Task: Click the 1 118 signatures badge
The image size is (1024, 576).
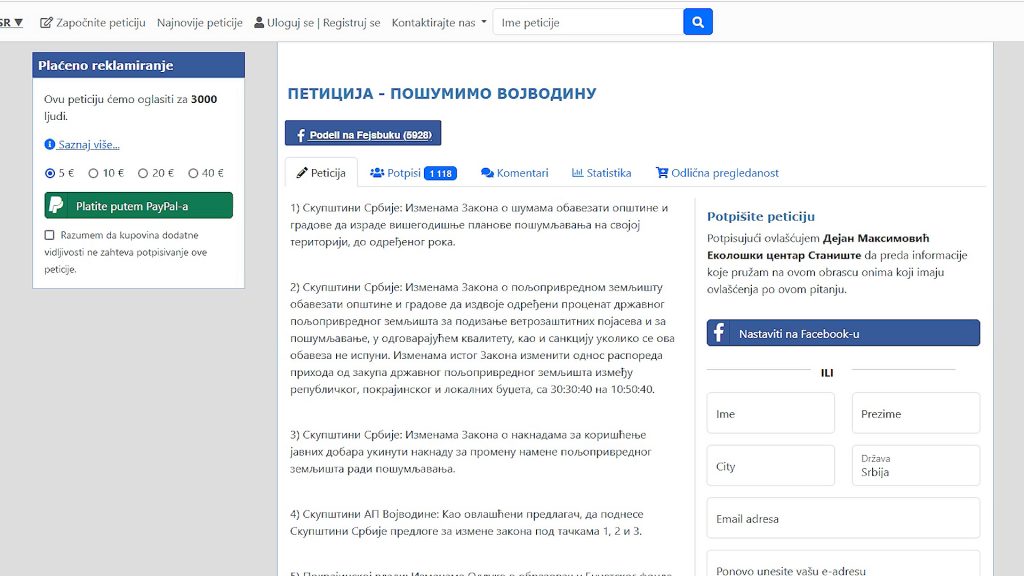Action: [440, 173]
